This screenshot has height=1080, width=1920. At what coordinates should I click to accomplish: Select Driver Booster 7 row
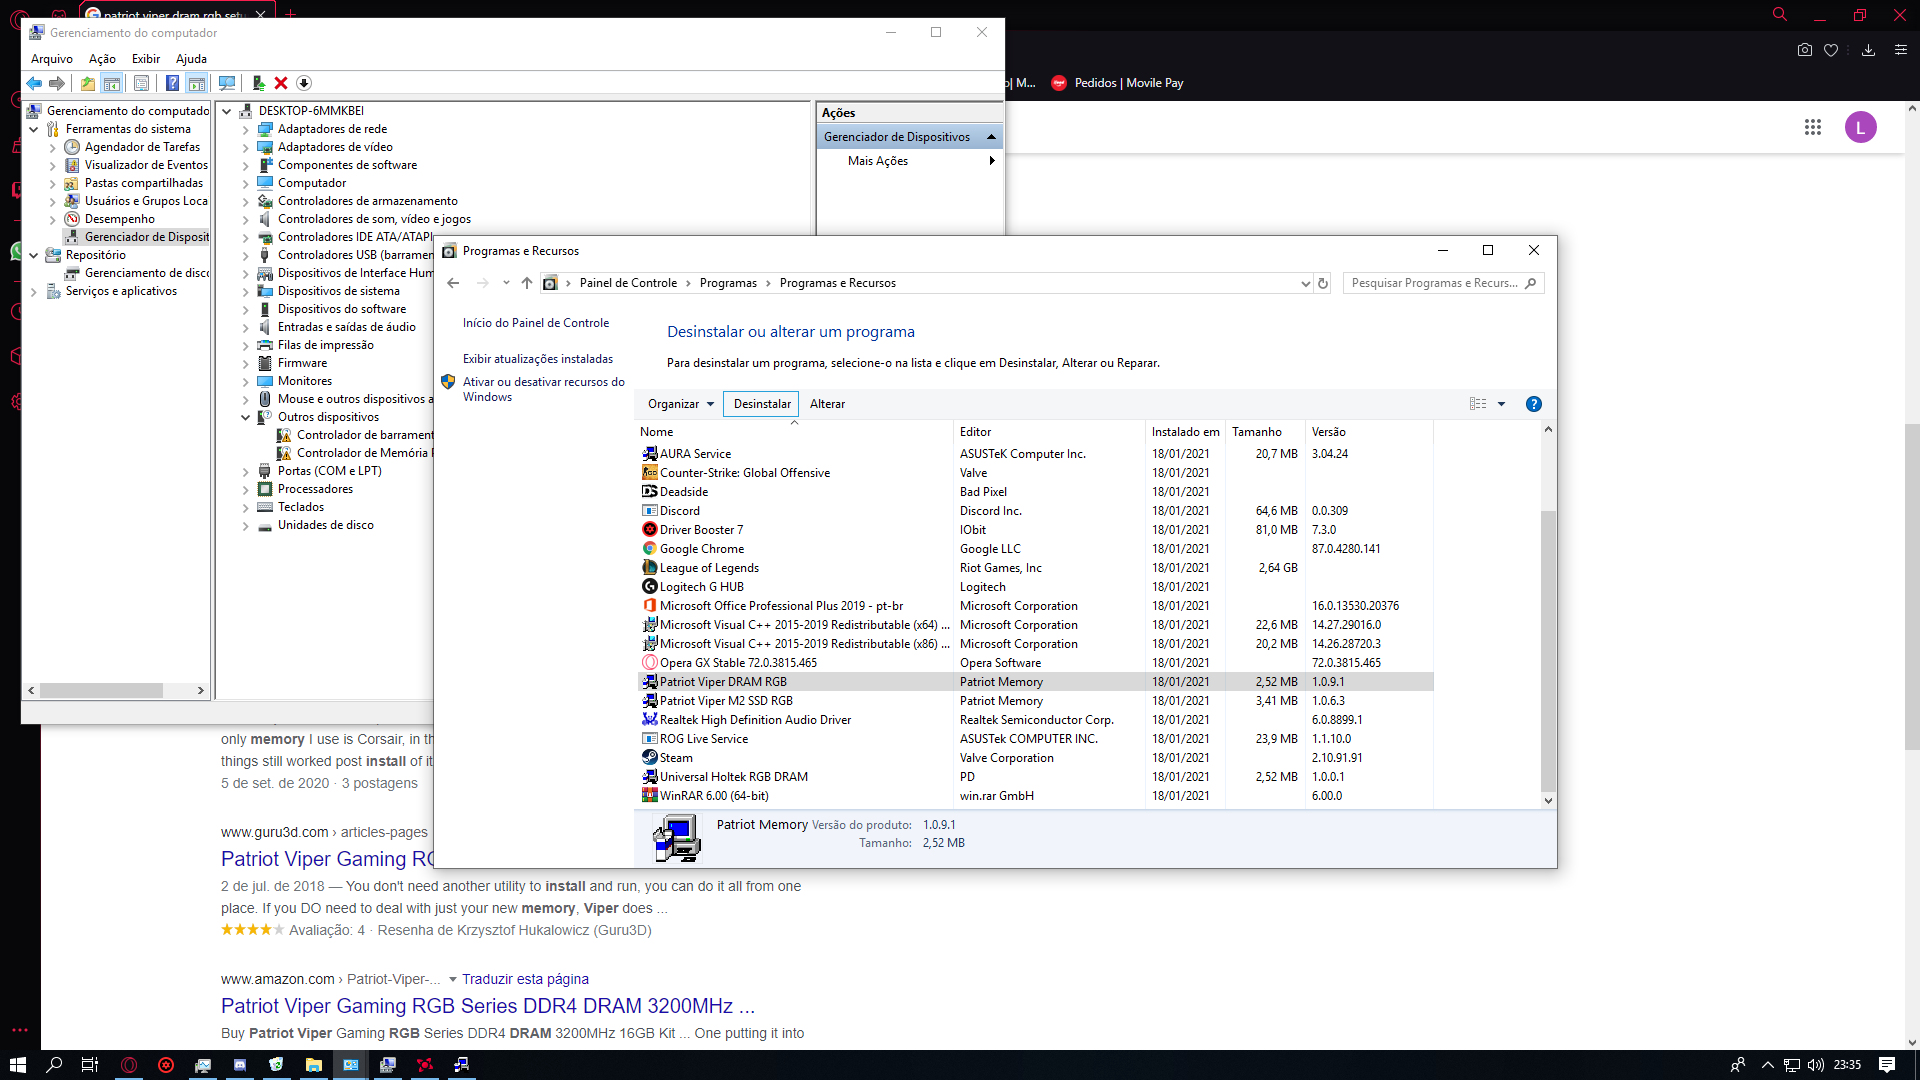point(1036,530)
